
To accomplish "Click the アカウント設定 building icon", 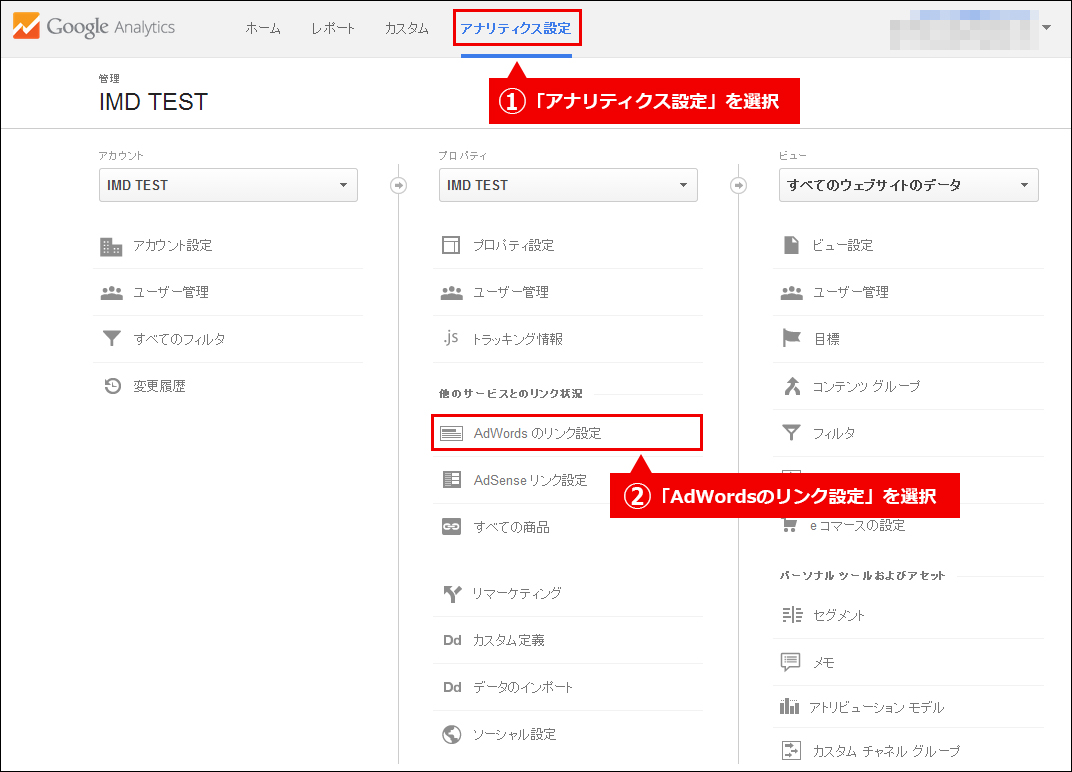I will pos(111,246).
